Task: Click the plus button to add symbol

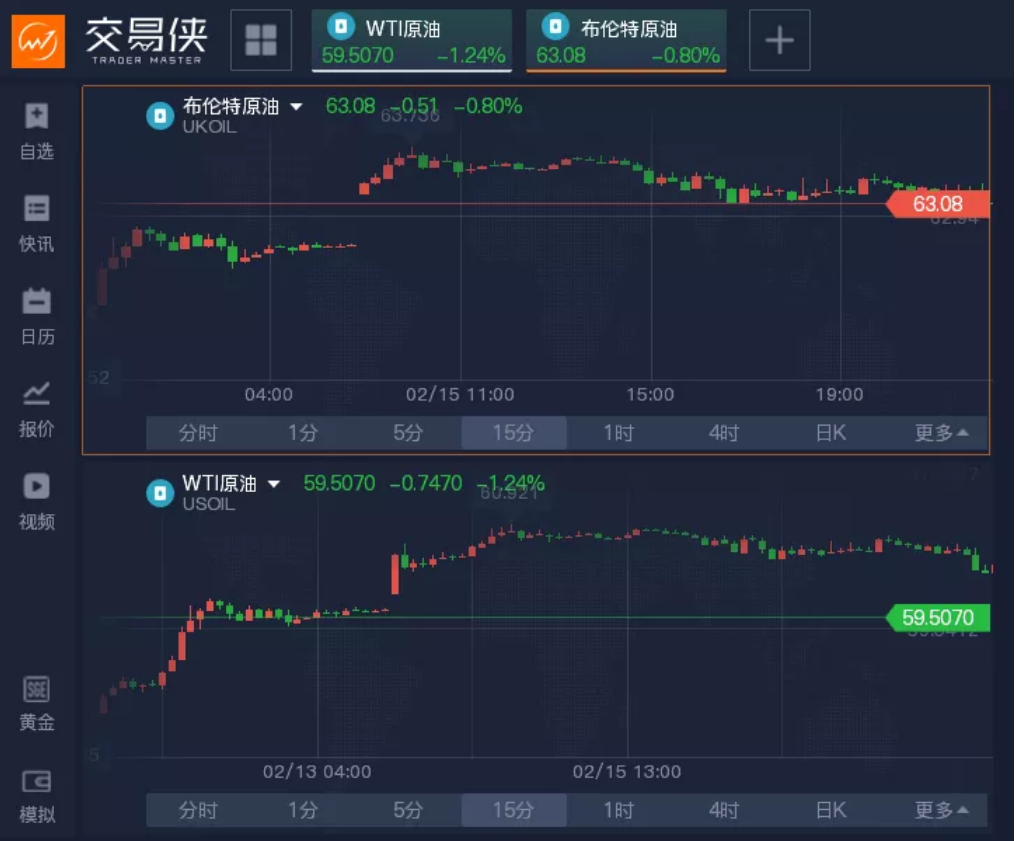Action: pos(779,40)
